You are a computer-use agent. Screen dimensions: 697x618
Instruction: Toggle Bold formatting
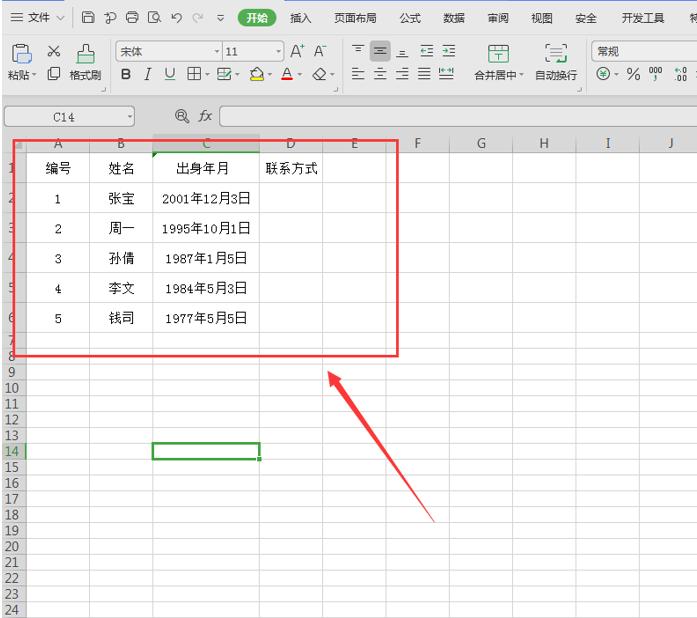[126, 74]
